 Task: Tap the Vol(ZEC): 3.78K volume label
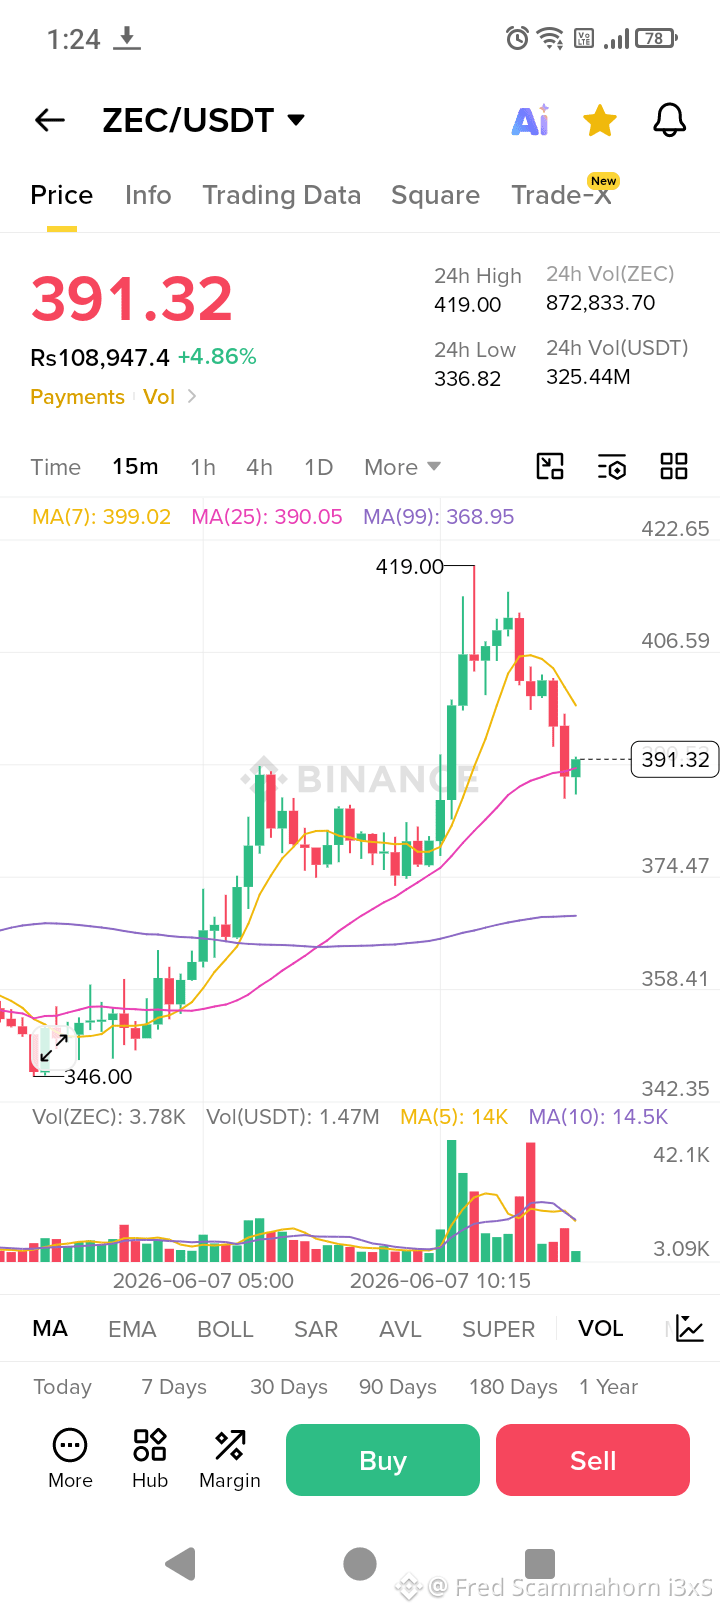tap(109, 1117)
